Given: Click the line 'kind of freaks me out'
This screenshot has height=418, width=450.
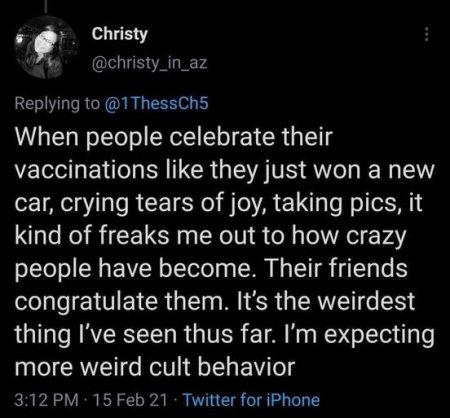Looking at the screenshot, I should tap(210, 236).
